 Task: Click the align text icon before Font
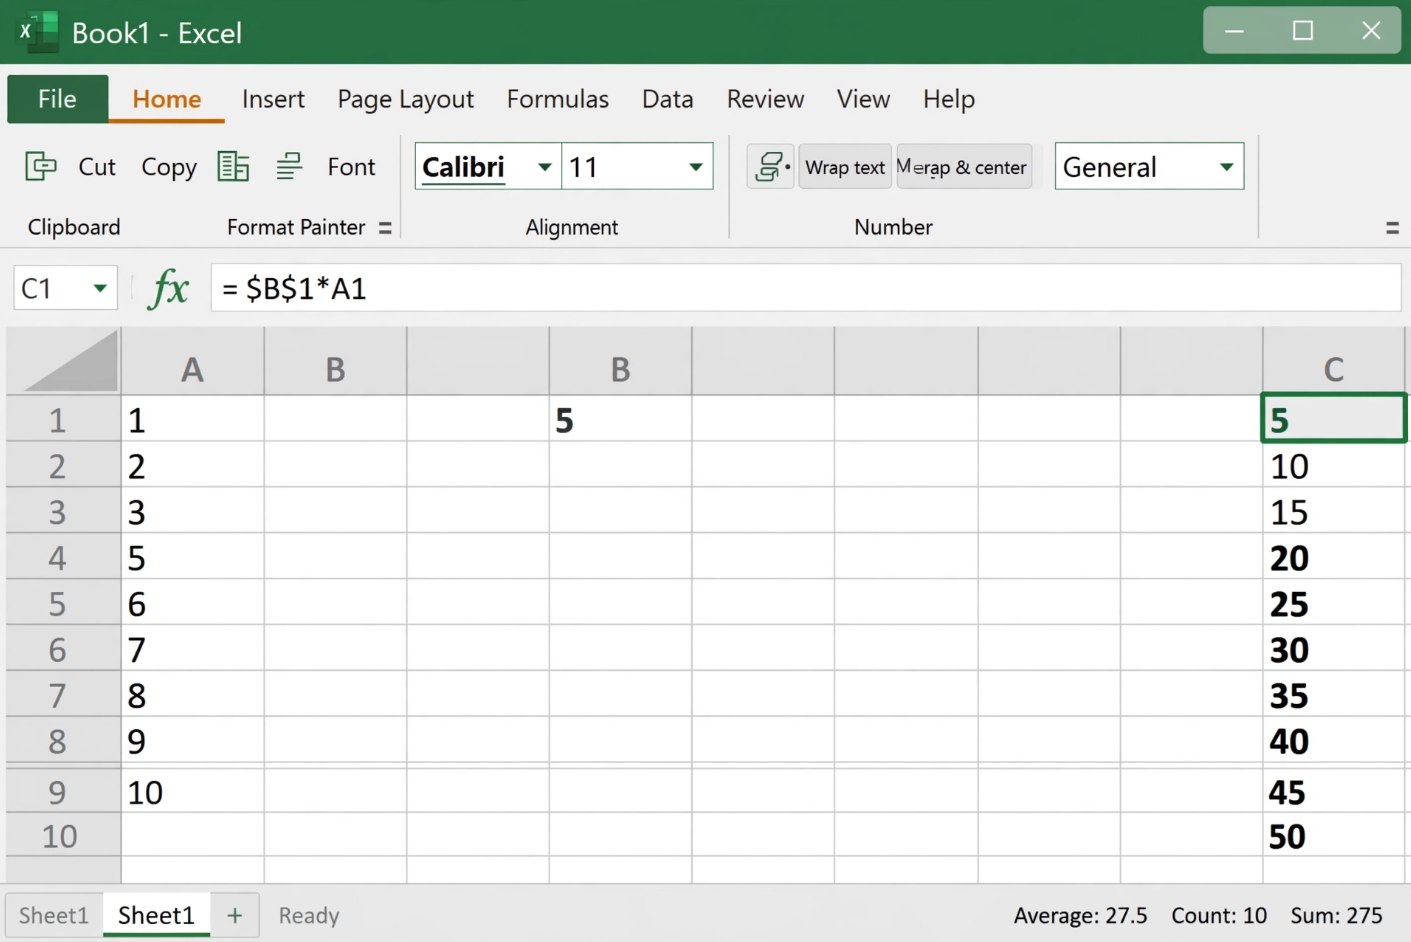click(x=289, y=166)
